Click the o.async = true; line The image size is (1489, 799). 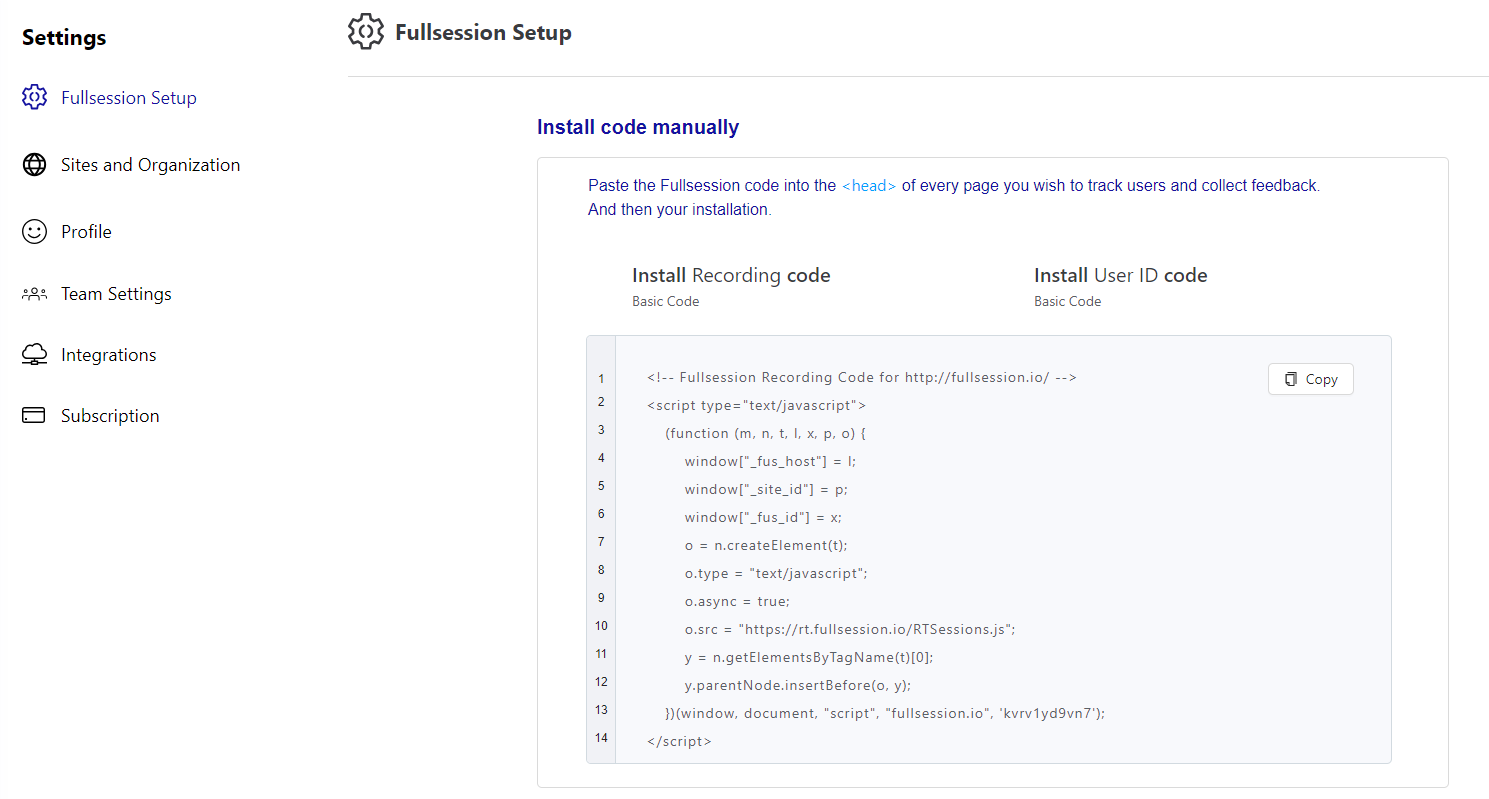(x=737, y=602)
